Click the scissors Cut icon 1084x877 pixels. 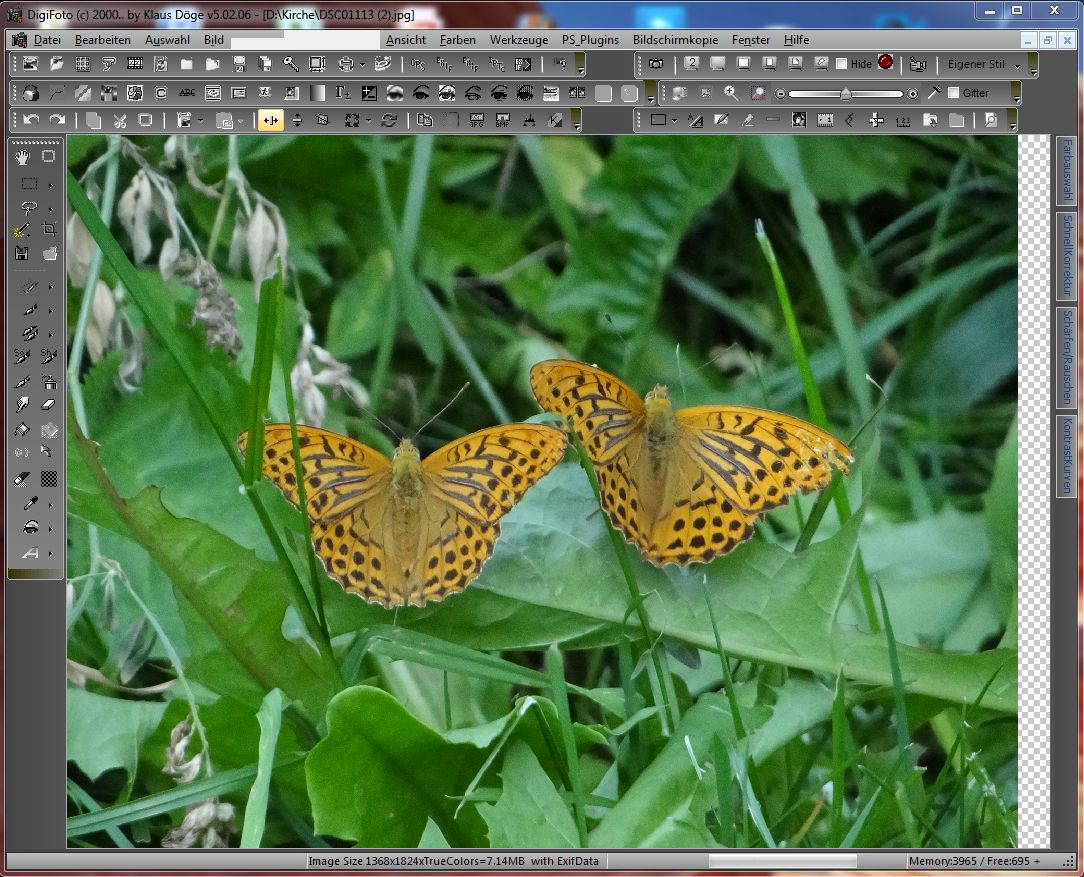tap(119, 120)
